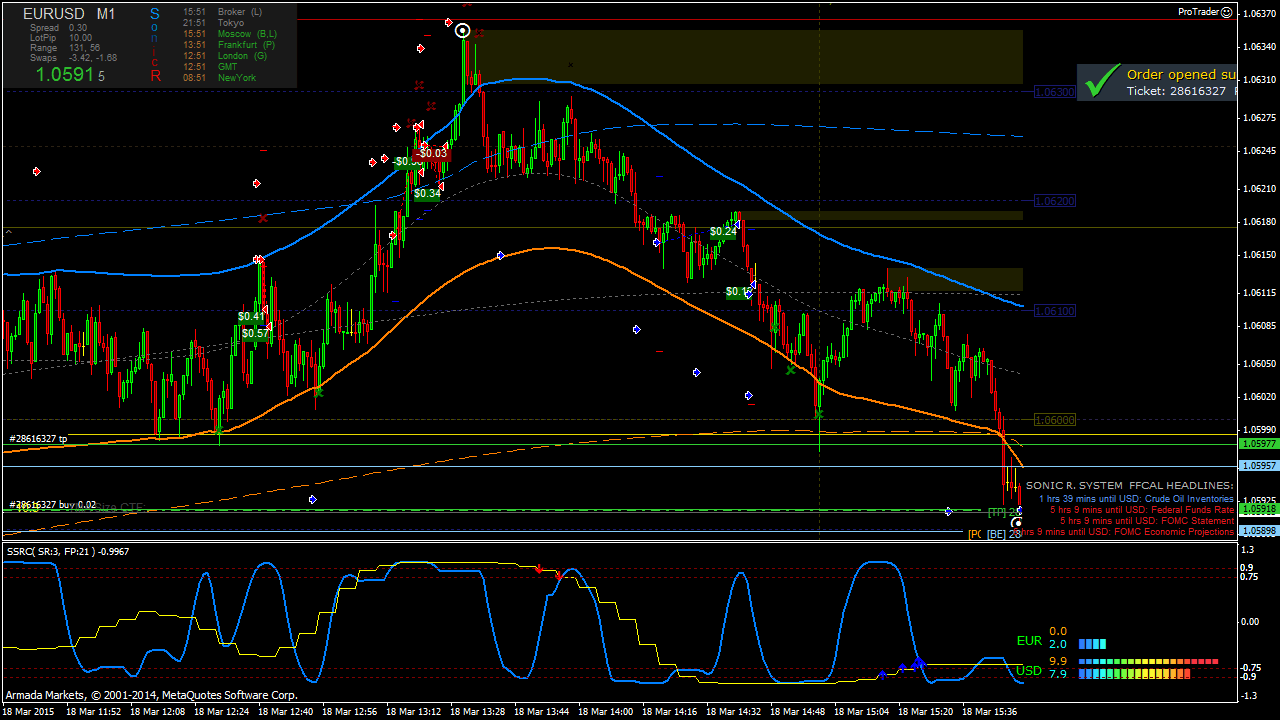Click the London (G) session row
This screenshot has width=1280, height=720.
click(225, 56)
